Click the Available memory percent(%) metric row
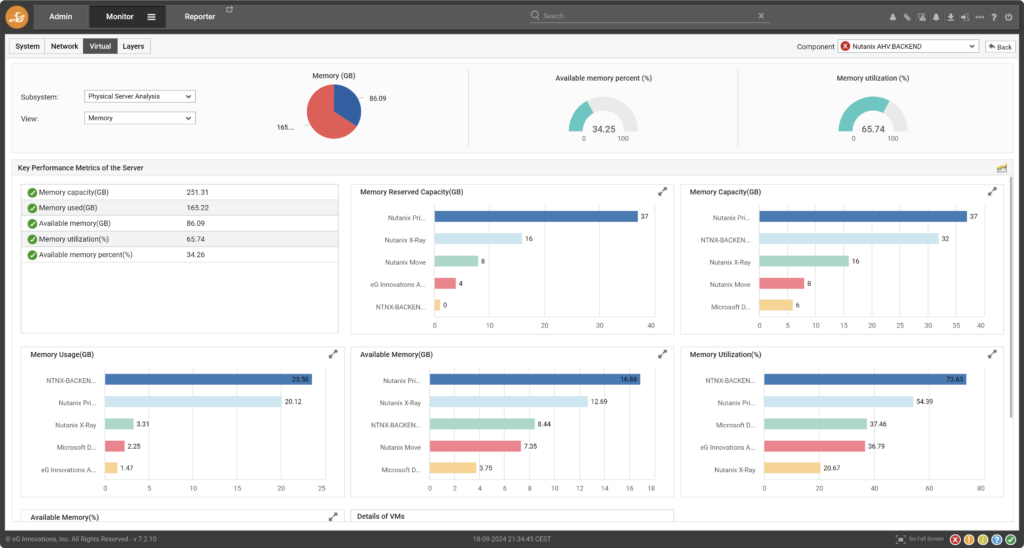This screenshot has height=548, width=1024. [180, 255]
